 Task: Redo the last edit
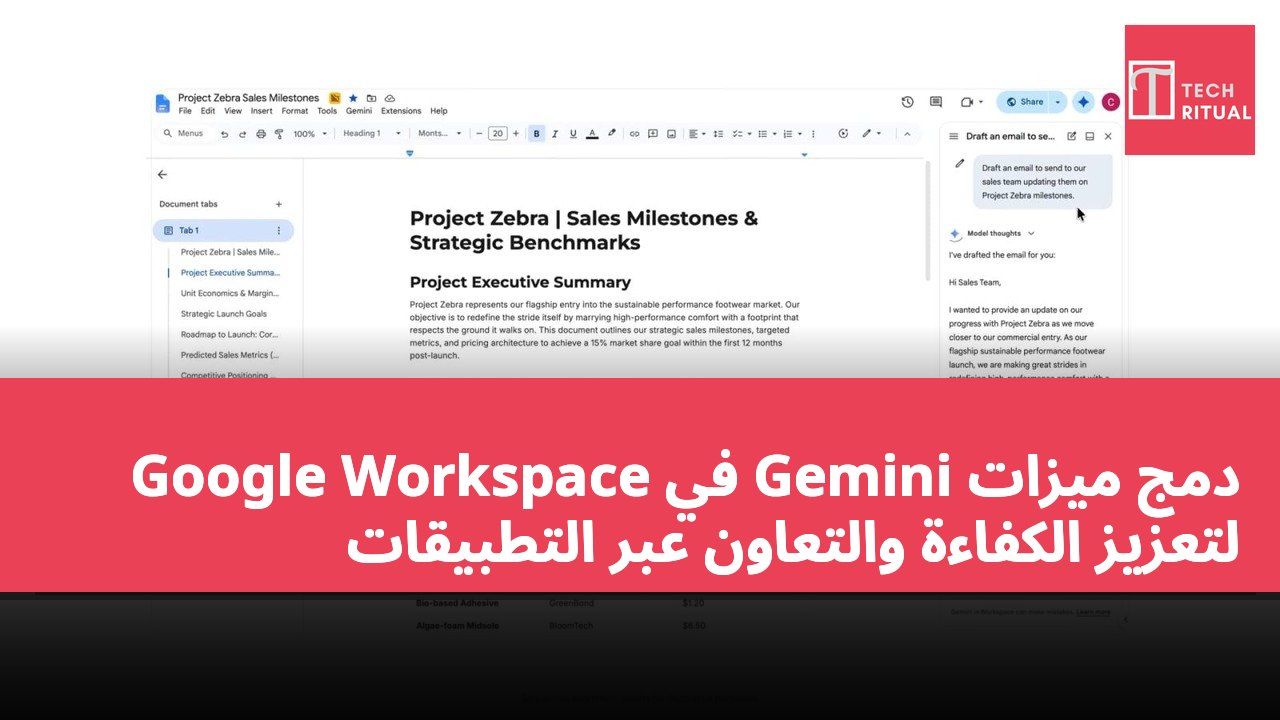point(243,134)
